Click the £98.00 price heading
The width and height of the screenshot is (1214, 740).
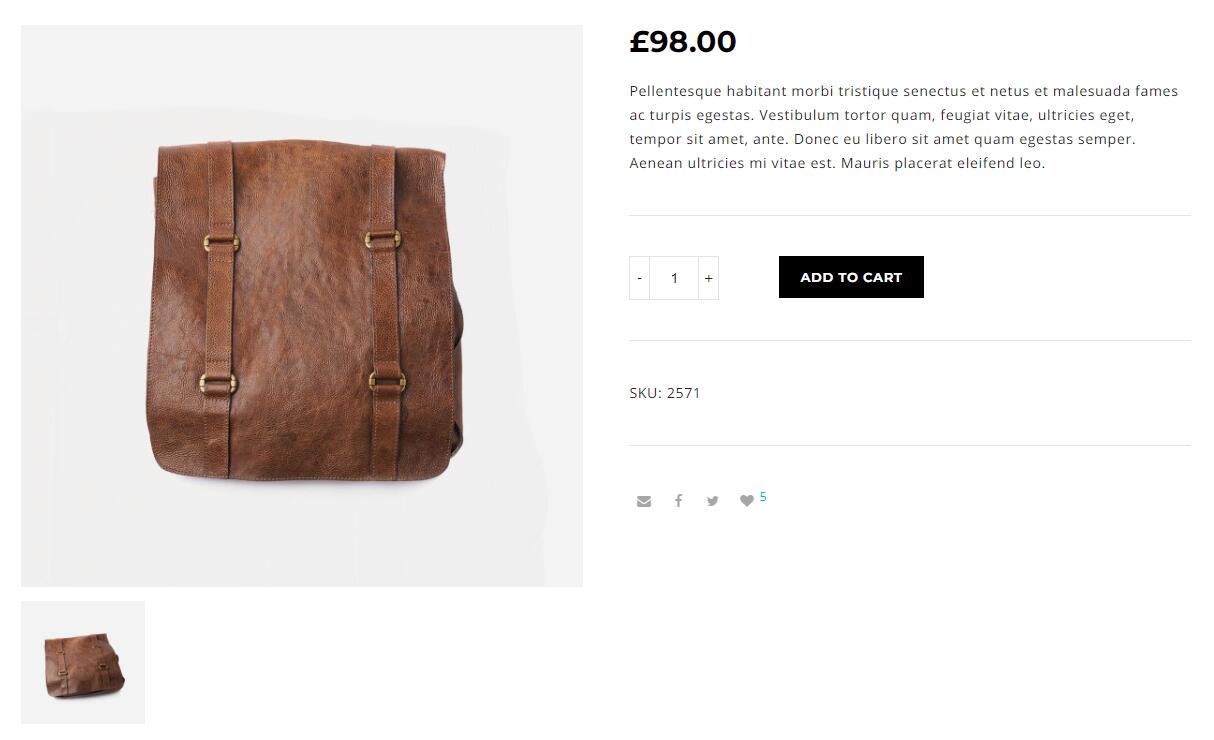point(683,42)
